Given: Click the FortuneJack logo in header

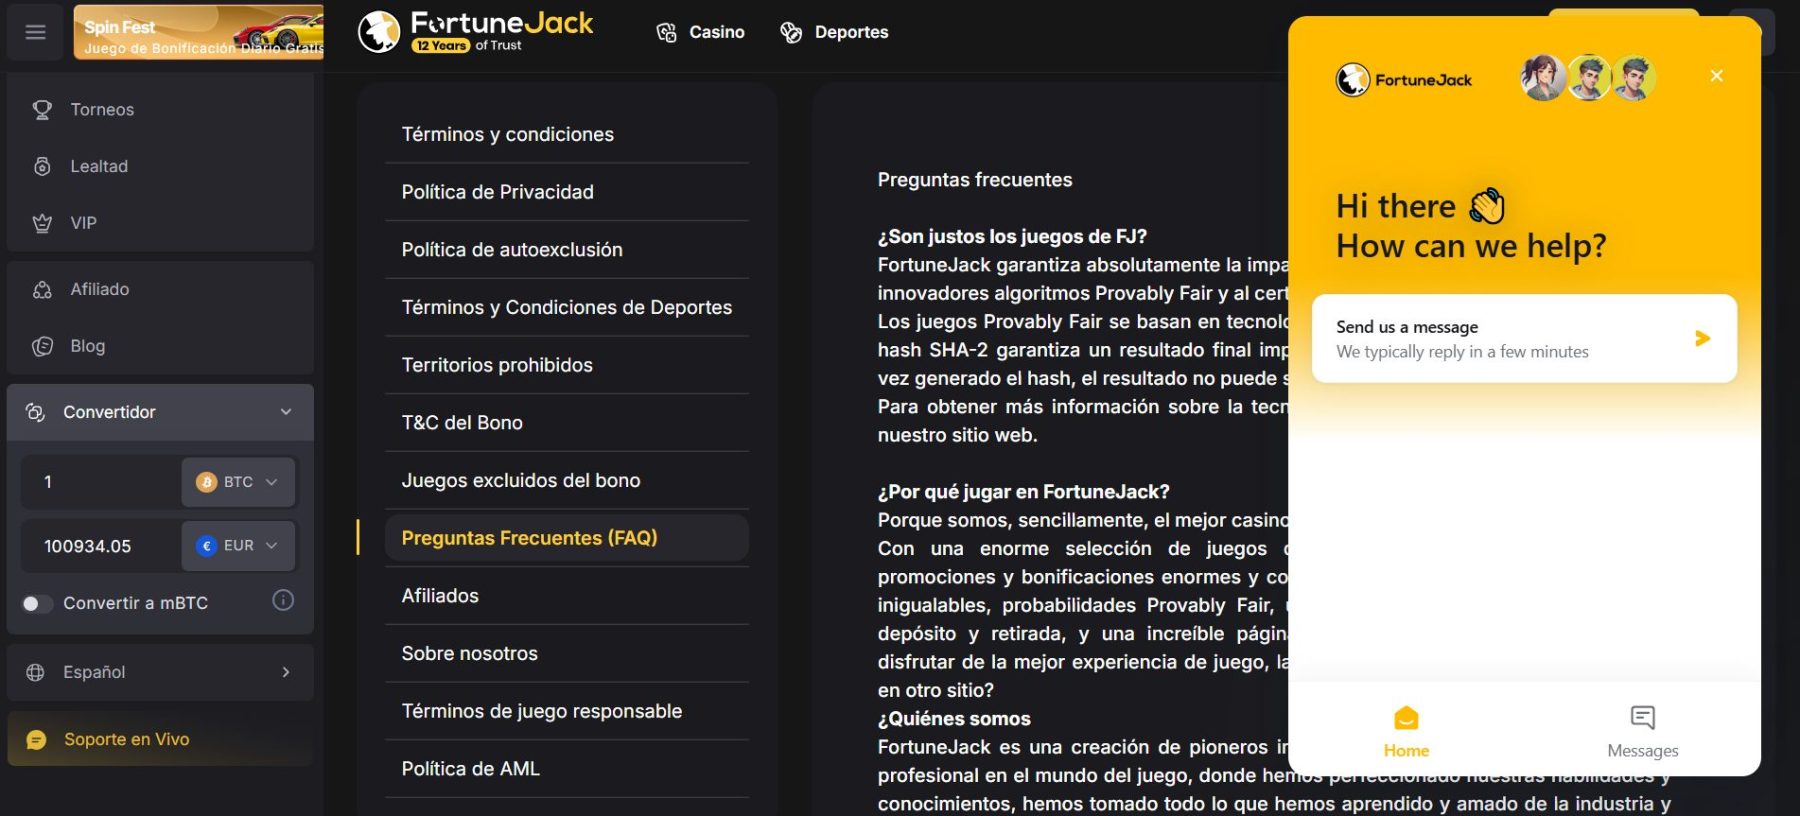Looking at the screenshot, I should pos(476,32).
